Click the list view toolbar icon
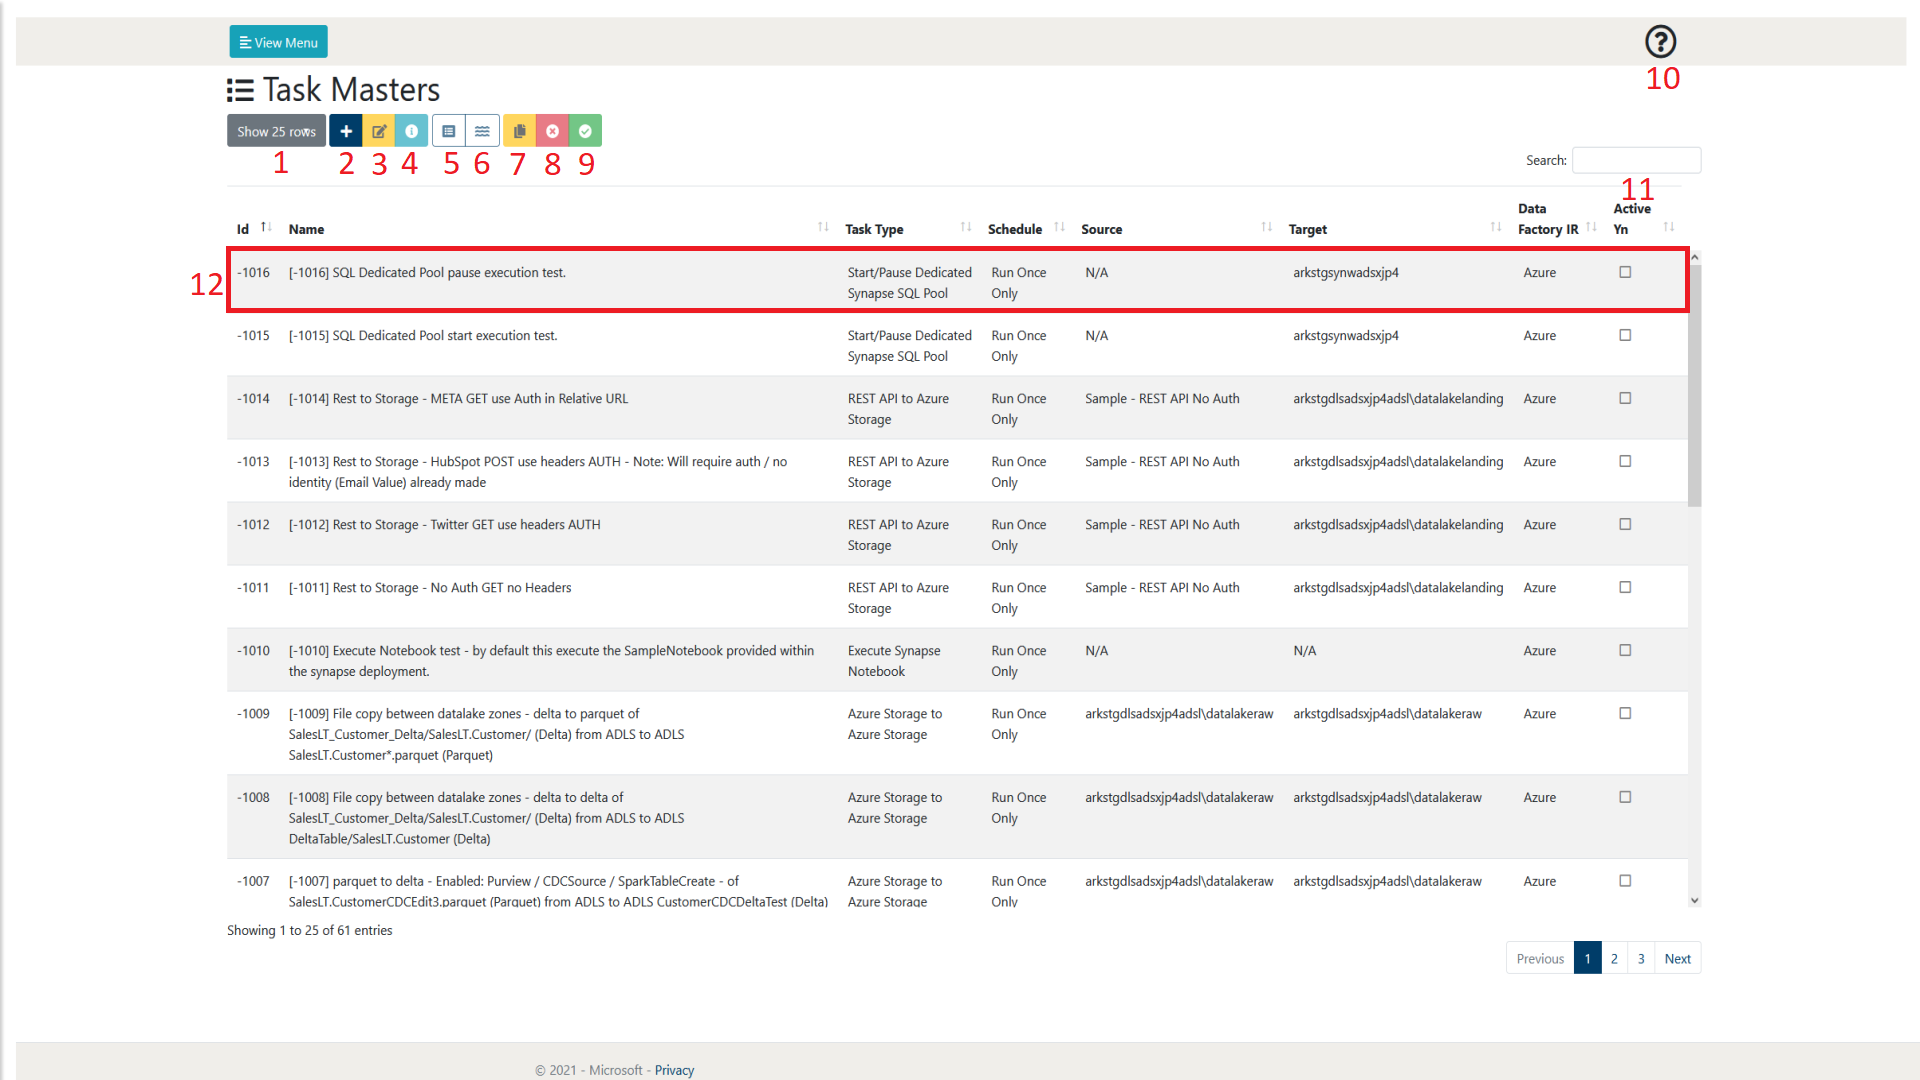 coord(449,131)
